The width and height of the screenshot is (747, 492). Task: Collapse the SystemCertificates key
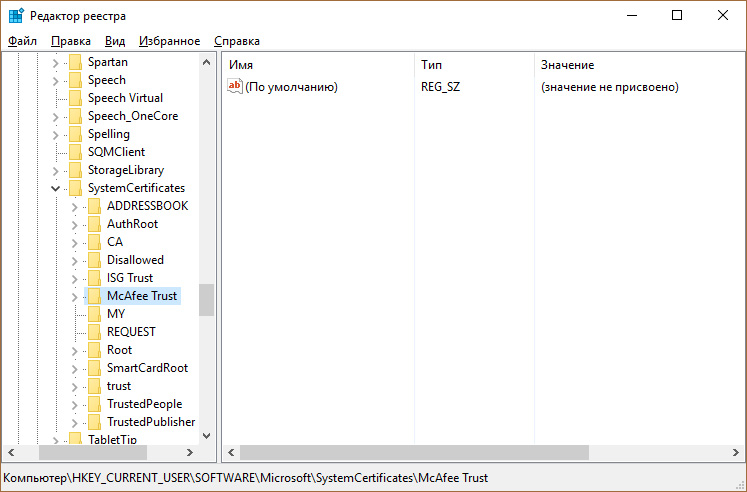pos(55,189)
